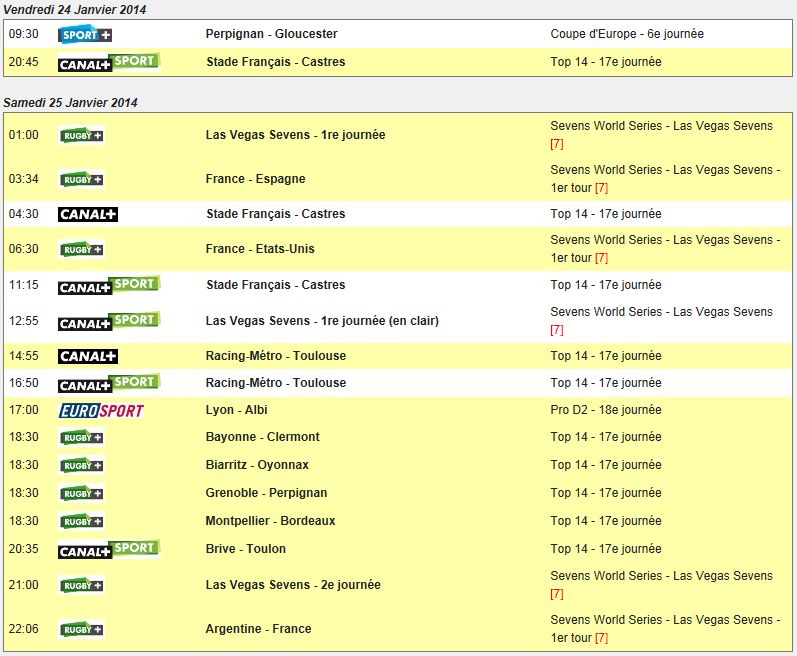Screen dimensions: 797x656
Task: Click the Rugby+ logo on the 21:00 row
Action: tap(82, 585)
